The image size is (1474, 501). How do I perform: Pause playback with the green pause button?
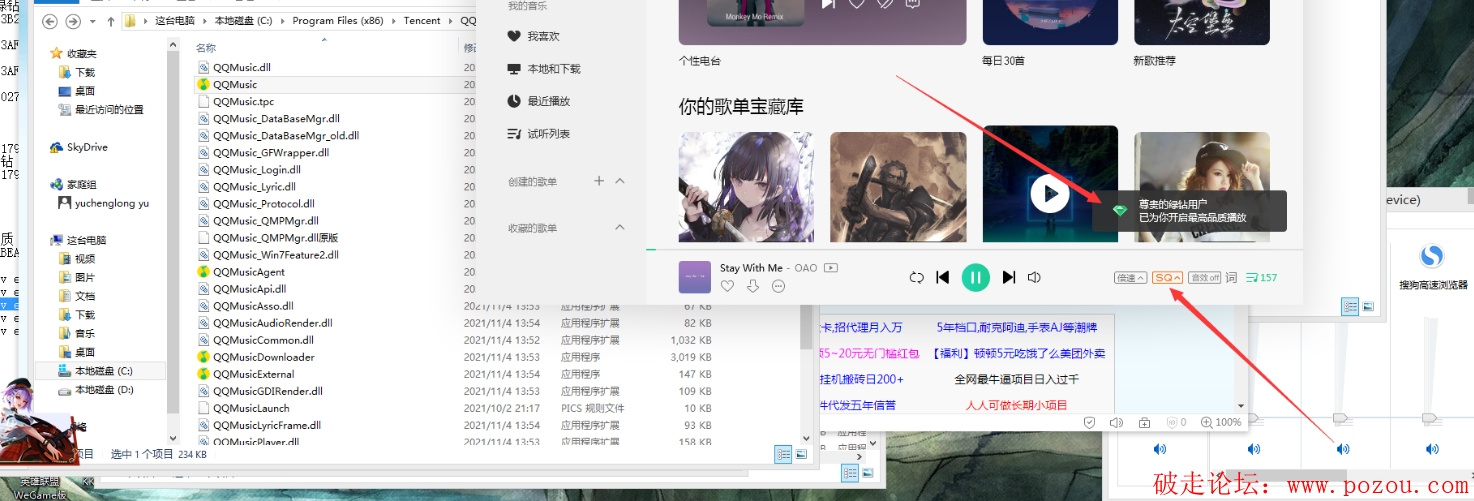coord(975,277)
